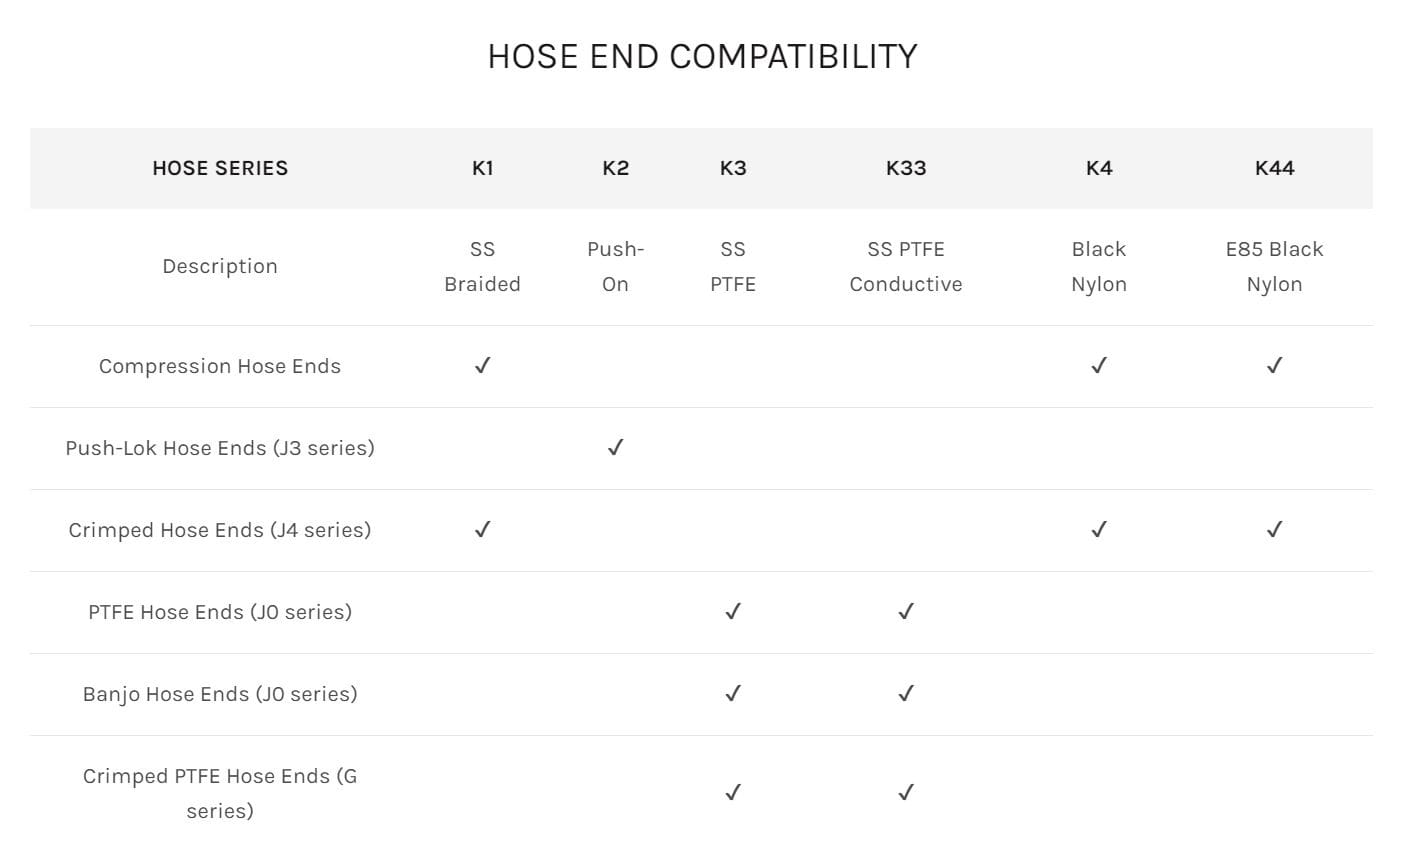Click the K1 checkmark for Crimped J4 series

pyautogui.click(x=482, y=530)
